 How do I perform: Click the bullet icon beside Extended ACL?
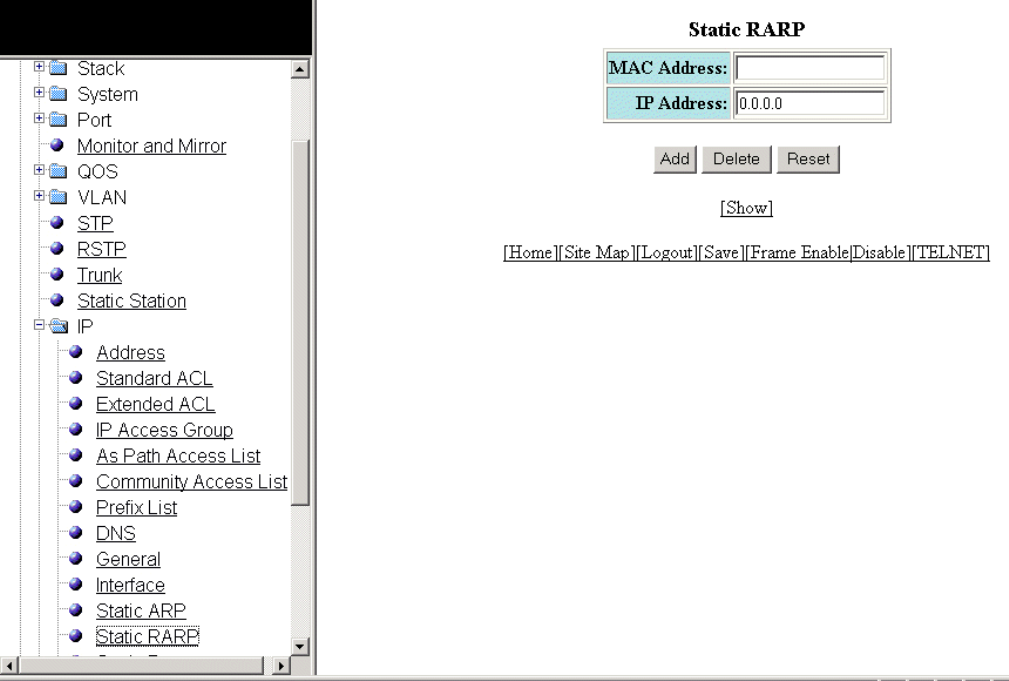[x=75, y=403]
